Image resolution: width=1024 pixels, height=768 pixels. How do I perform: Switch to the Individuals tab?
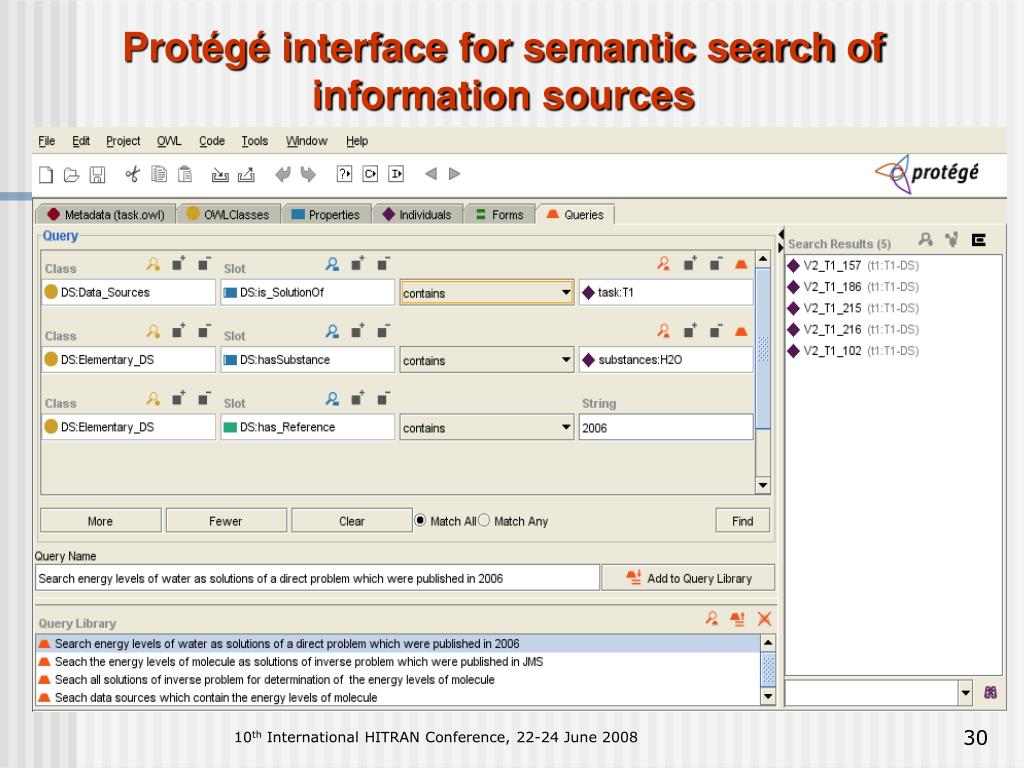coord(417,214)
